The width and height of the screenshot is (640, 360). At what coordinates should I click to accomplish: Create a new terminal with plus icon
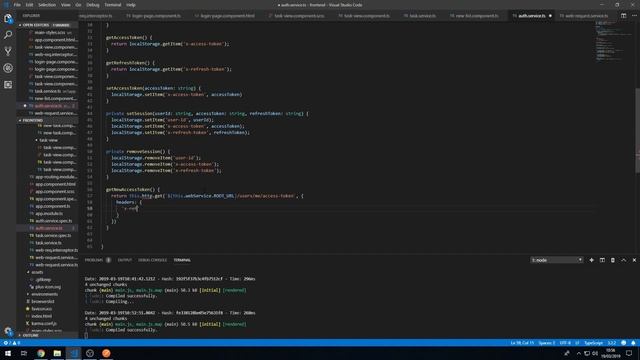point(591,260)
